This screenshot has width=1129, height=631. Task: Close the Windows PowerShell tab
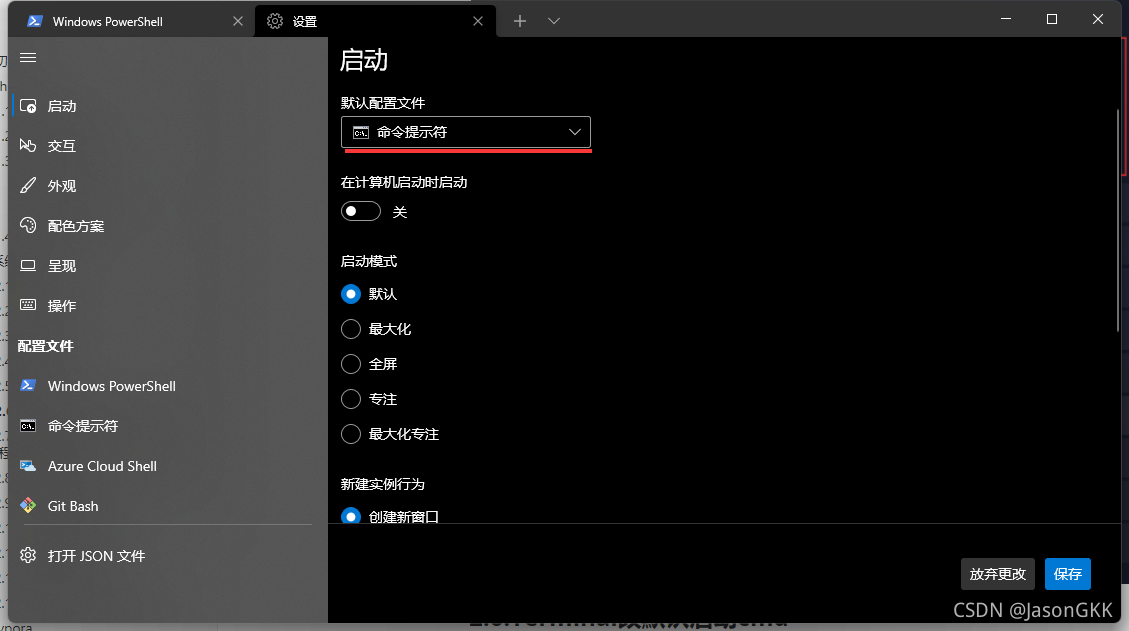(238, 22)
